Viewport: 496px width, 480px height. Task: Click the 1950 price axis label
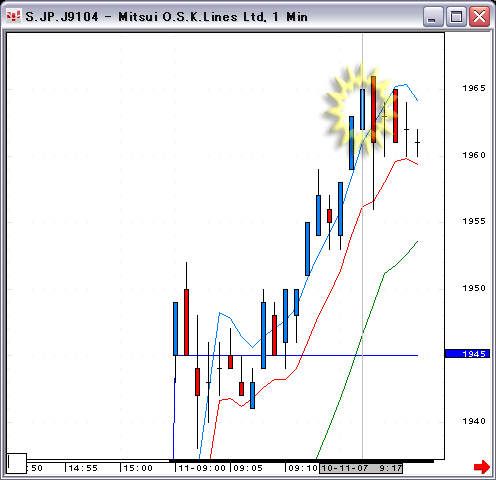[x=474, y=288]
